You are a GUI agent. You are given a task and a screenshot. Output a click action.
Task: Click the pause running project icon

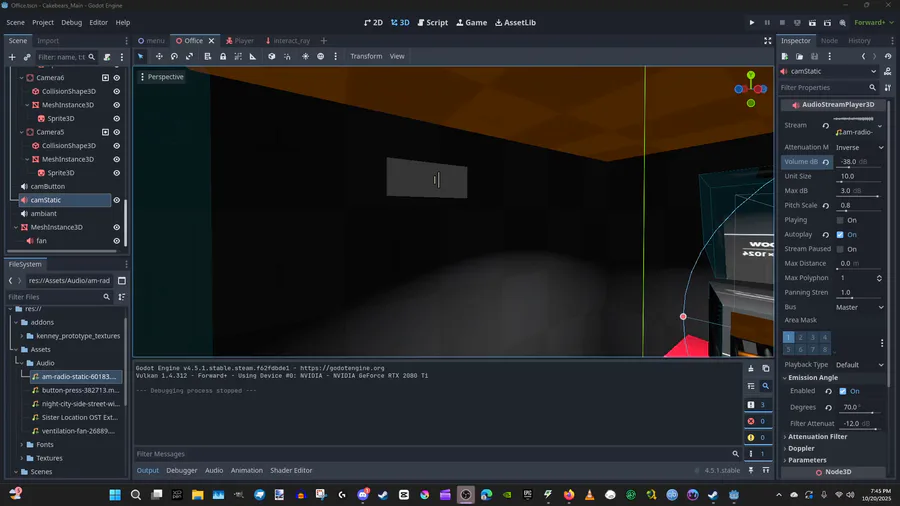click(x=767, y=22)
